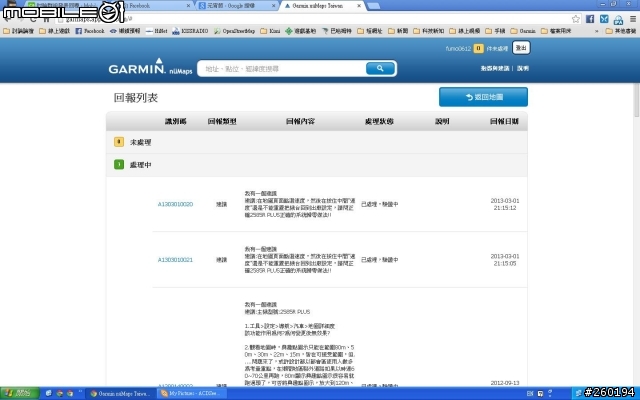Click the fumo0612 username
The height and width of the screenshot is (400, 640).
(x=458, y=48)
